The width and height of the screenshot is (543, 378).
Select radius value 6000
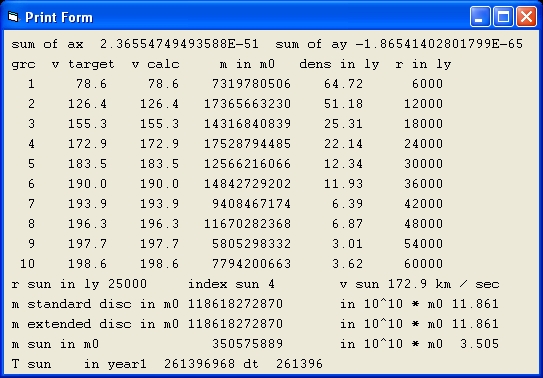pos(427,84)
